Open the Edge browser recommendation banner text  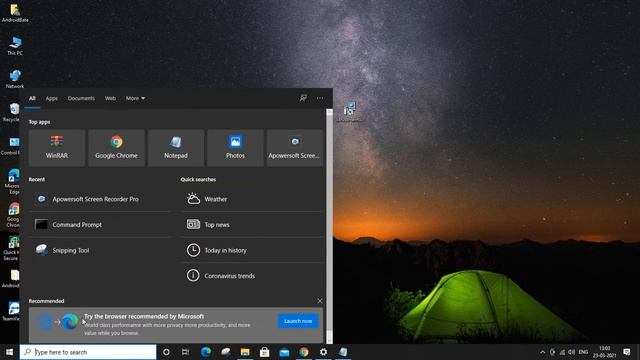(167, 324)
